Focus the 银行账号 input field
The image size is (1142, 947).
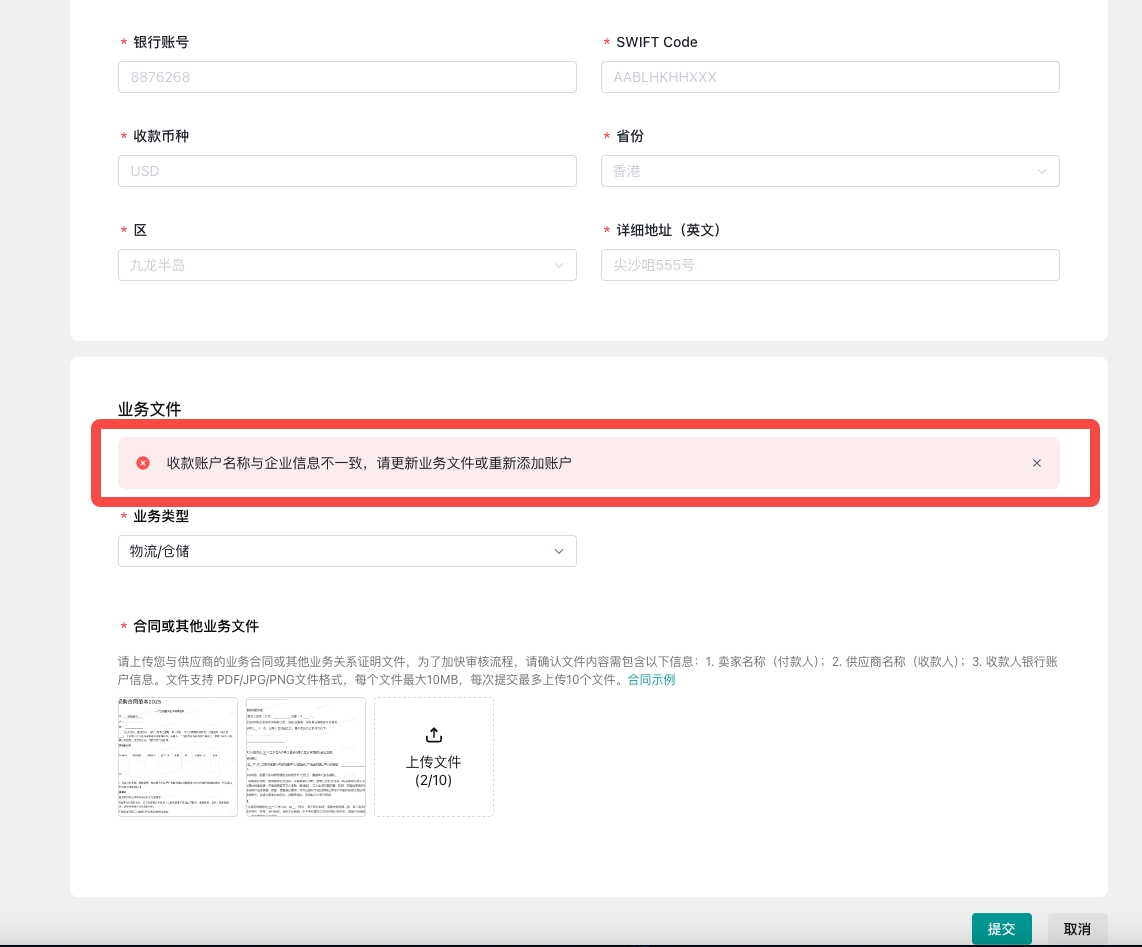tap(346, 77)
